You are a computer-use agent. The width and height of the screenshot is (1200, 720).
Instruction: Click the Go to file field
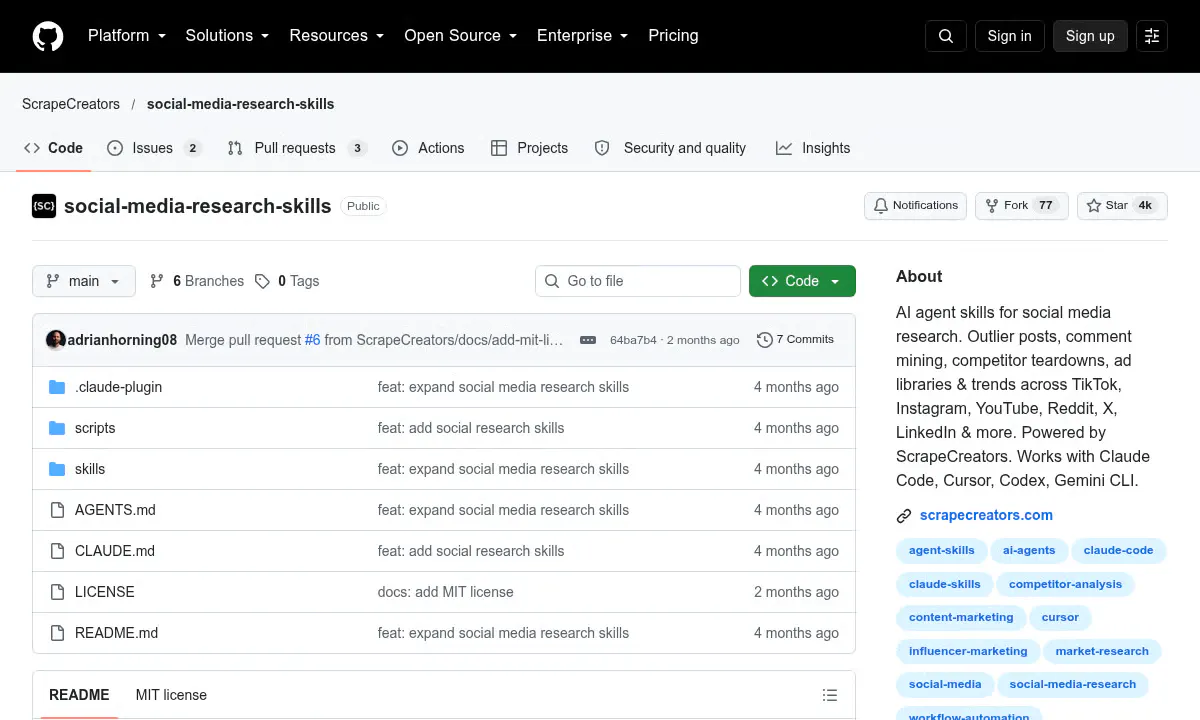point(638,281)
